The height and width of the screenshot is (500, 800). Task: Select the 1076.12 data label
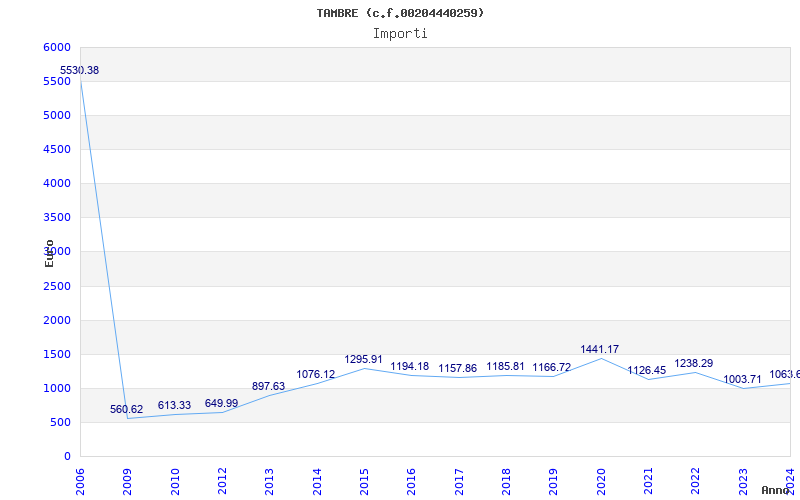(x=316, y=374)
